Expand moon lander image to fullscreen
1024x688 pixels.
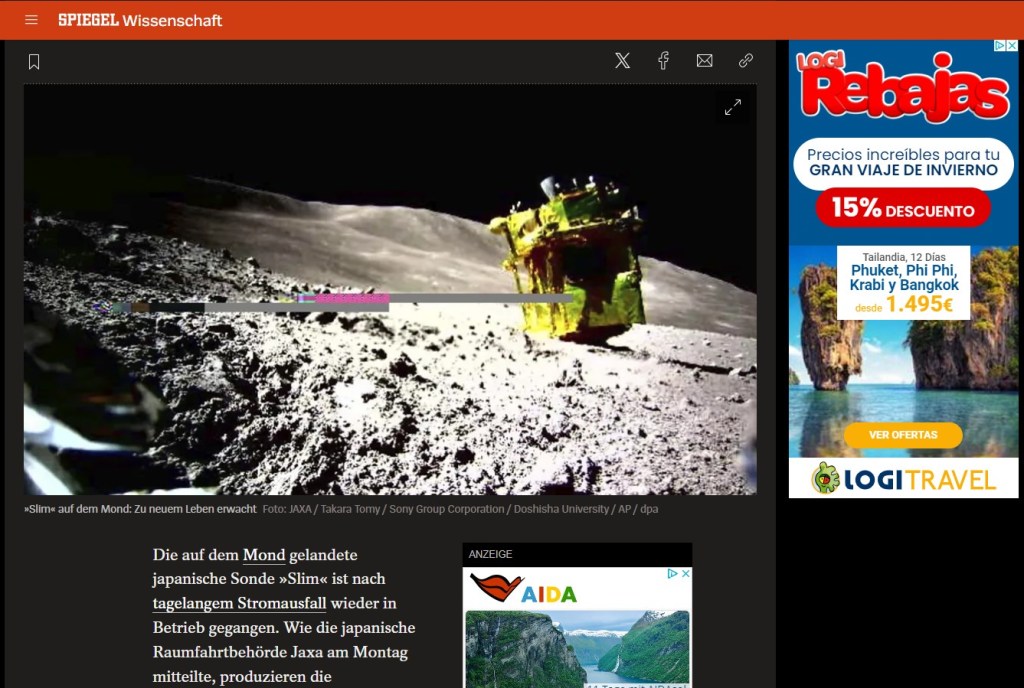coord(733,107)
